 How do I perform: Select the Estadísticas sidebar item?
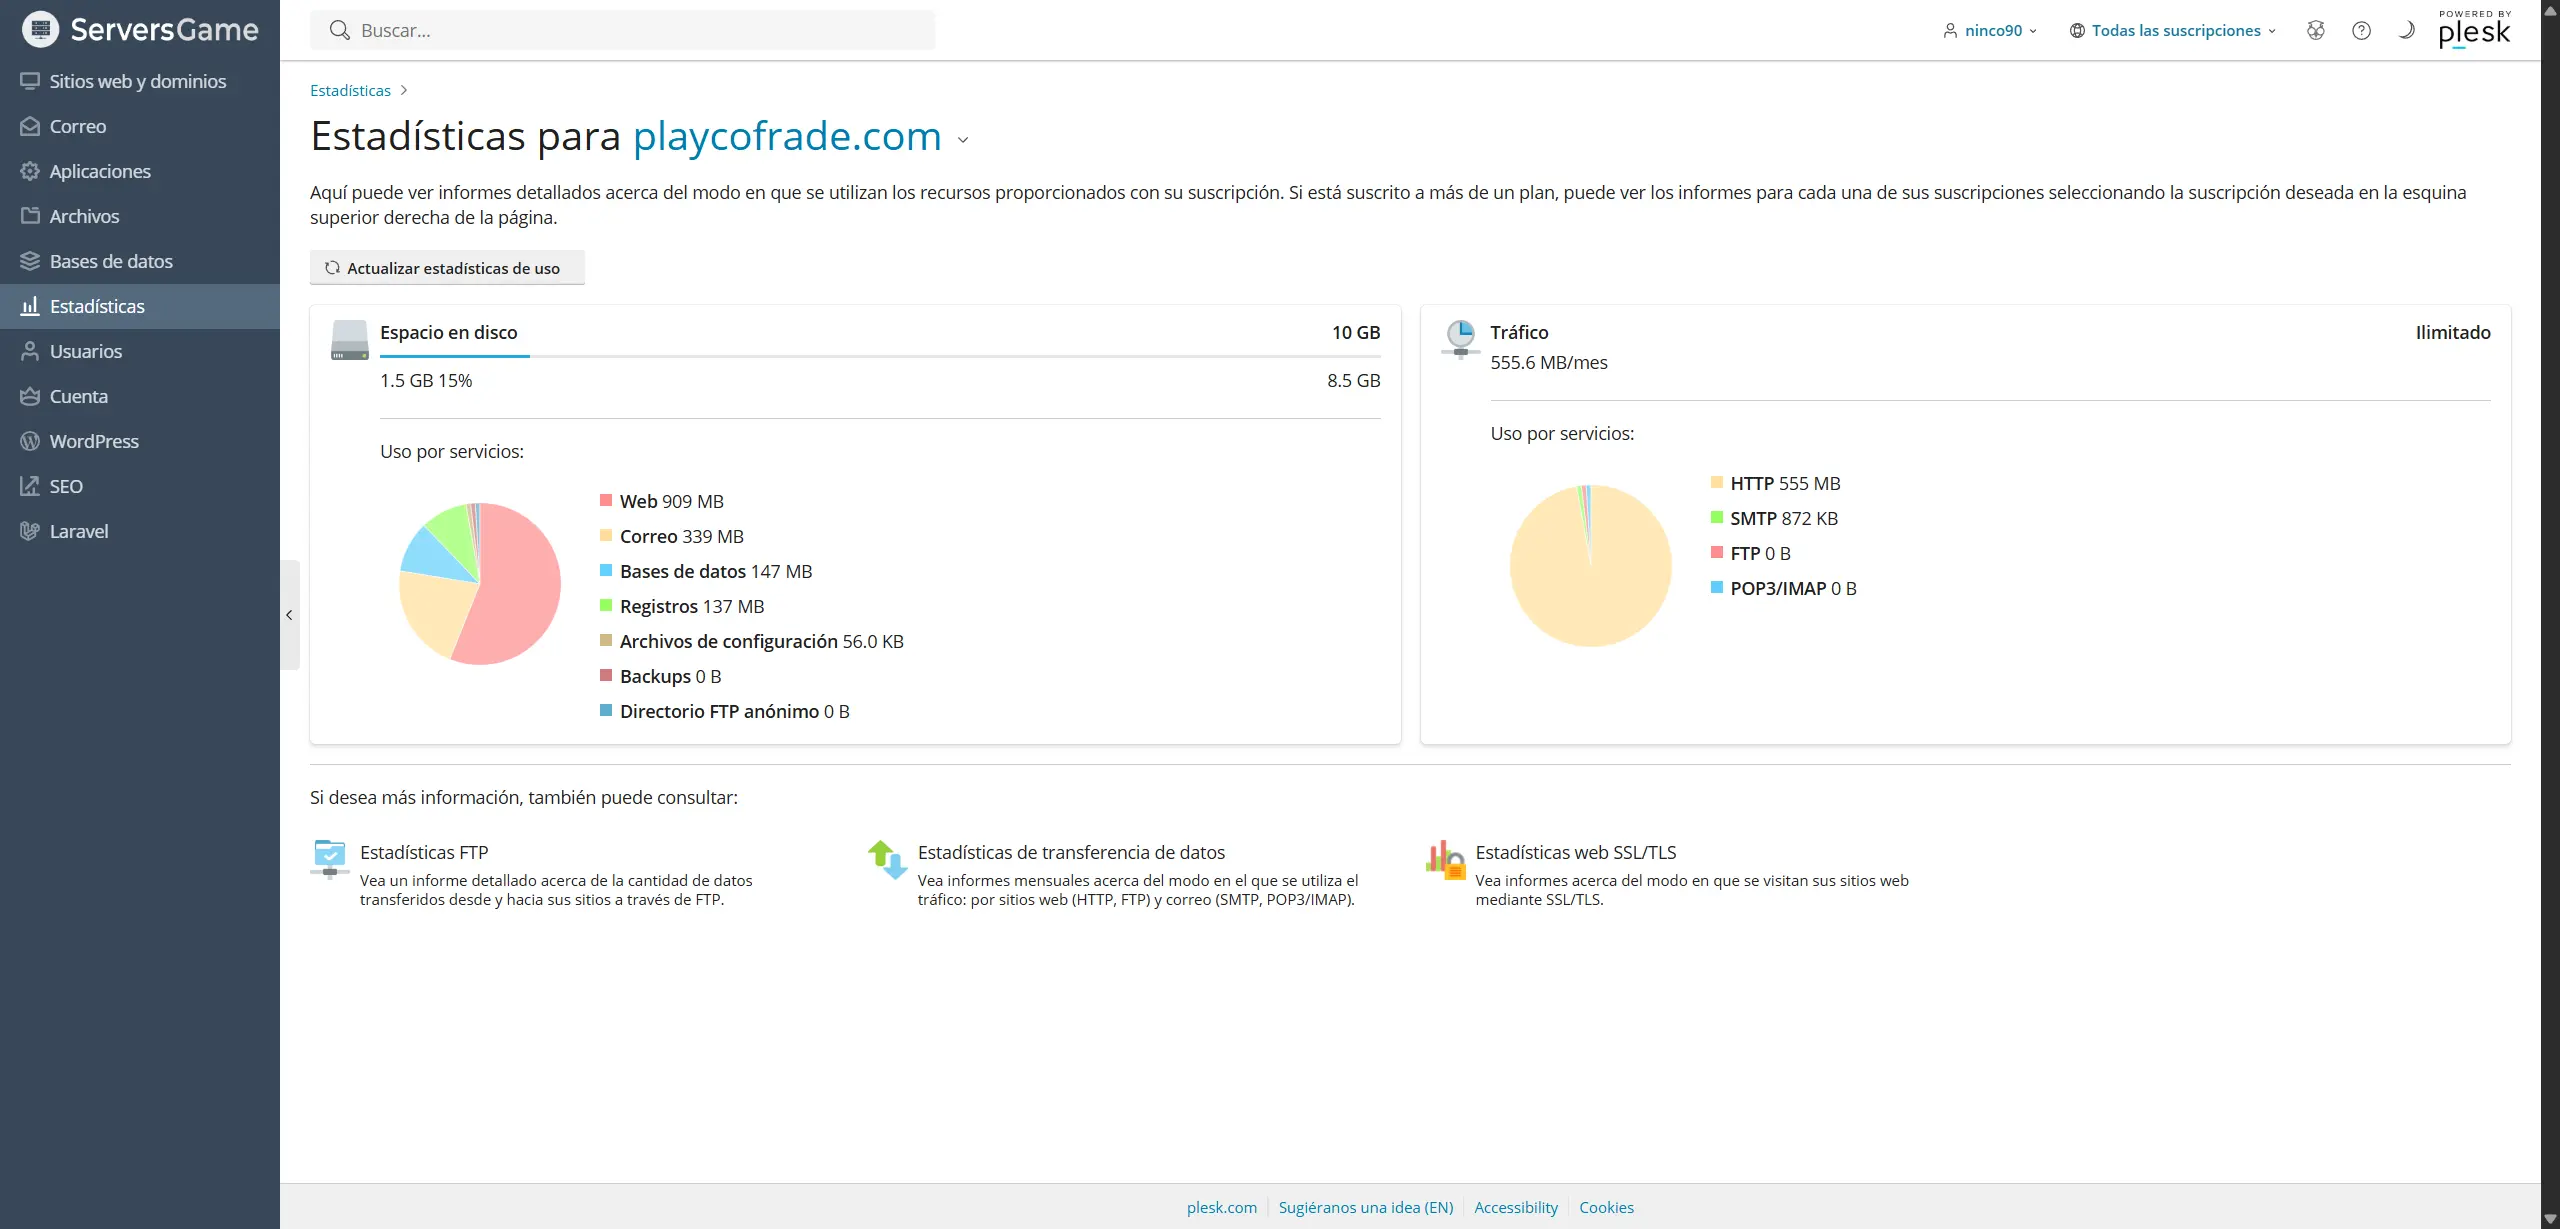pos(140,306)
